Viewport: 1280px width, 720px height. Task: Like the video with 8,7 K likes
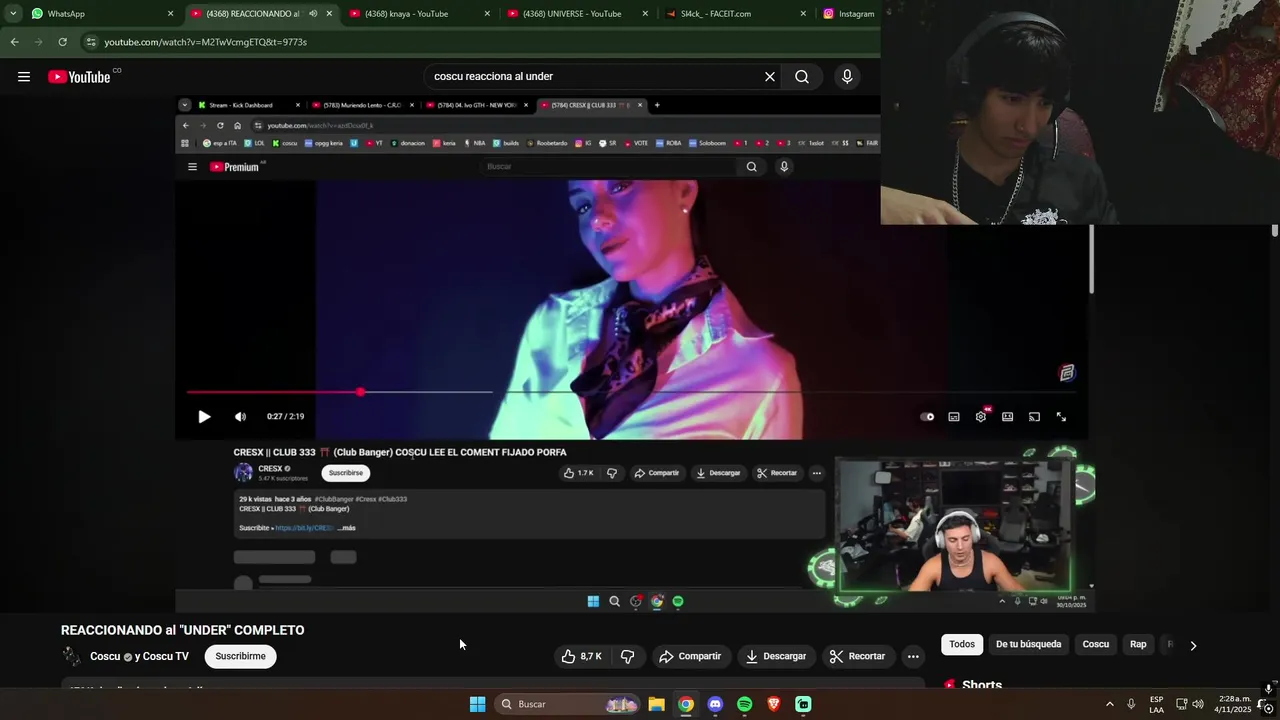click(x=581, y=656)
